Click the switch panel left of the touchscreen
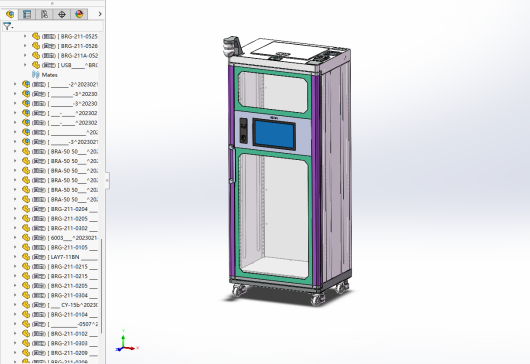The height and width of the screenshot is (364, 530). (243, 130)
